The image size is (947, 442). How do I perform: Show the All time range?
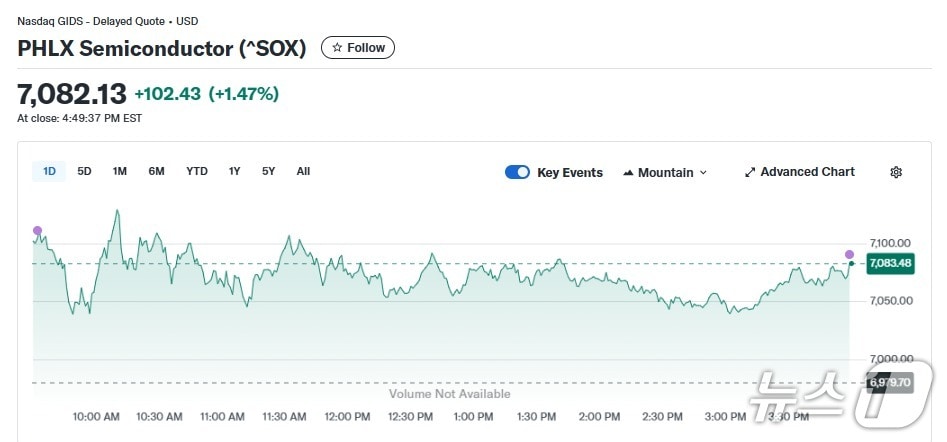pyautogui.click(x=303, y=171)
